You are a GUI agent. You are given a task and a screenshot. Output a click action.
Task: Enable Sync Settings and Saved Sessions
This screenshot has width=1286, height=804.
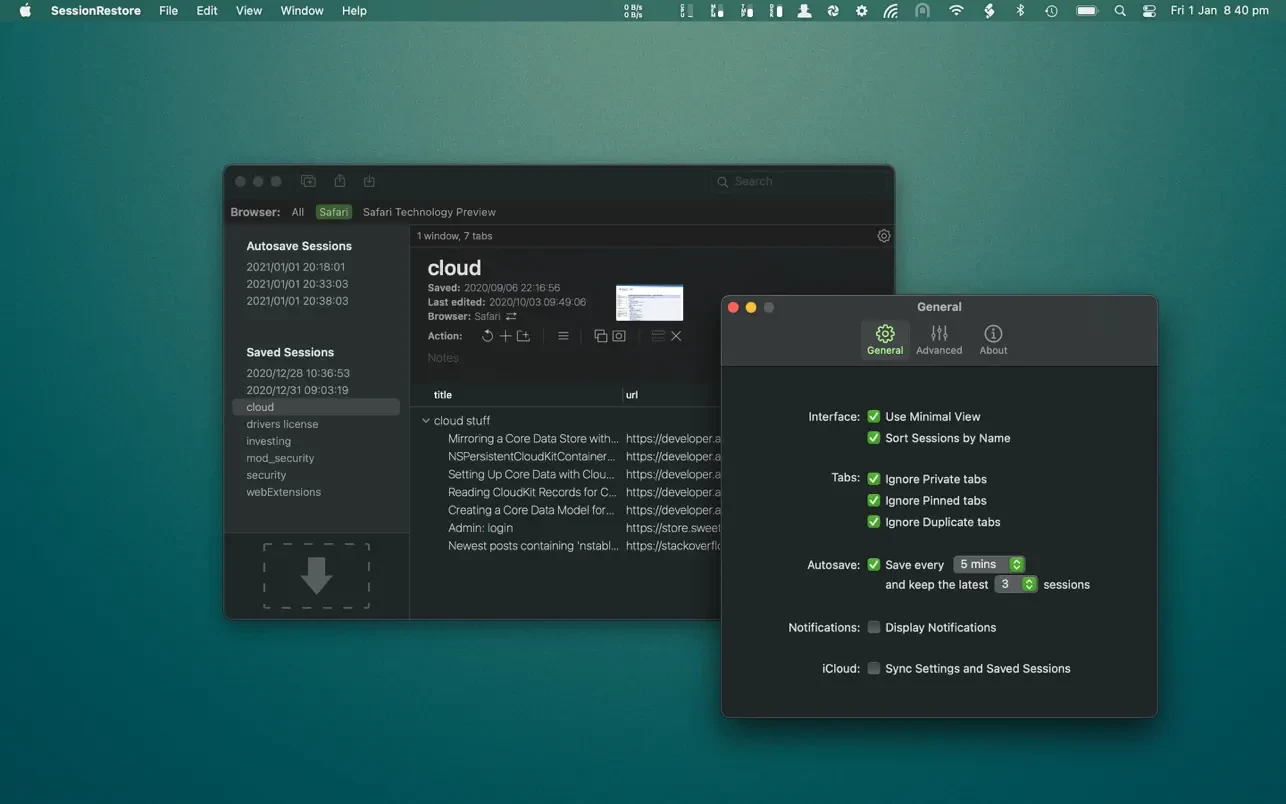click(873, 668)
